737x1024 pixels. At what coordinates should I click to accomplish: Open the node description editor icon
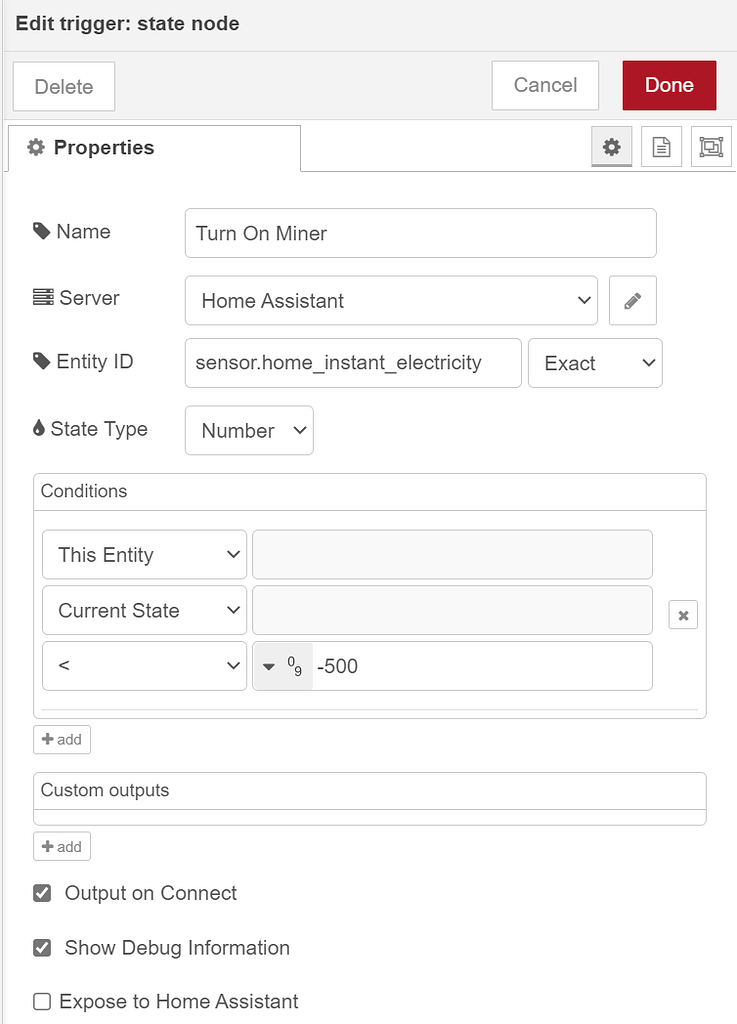point(661,146)
